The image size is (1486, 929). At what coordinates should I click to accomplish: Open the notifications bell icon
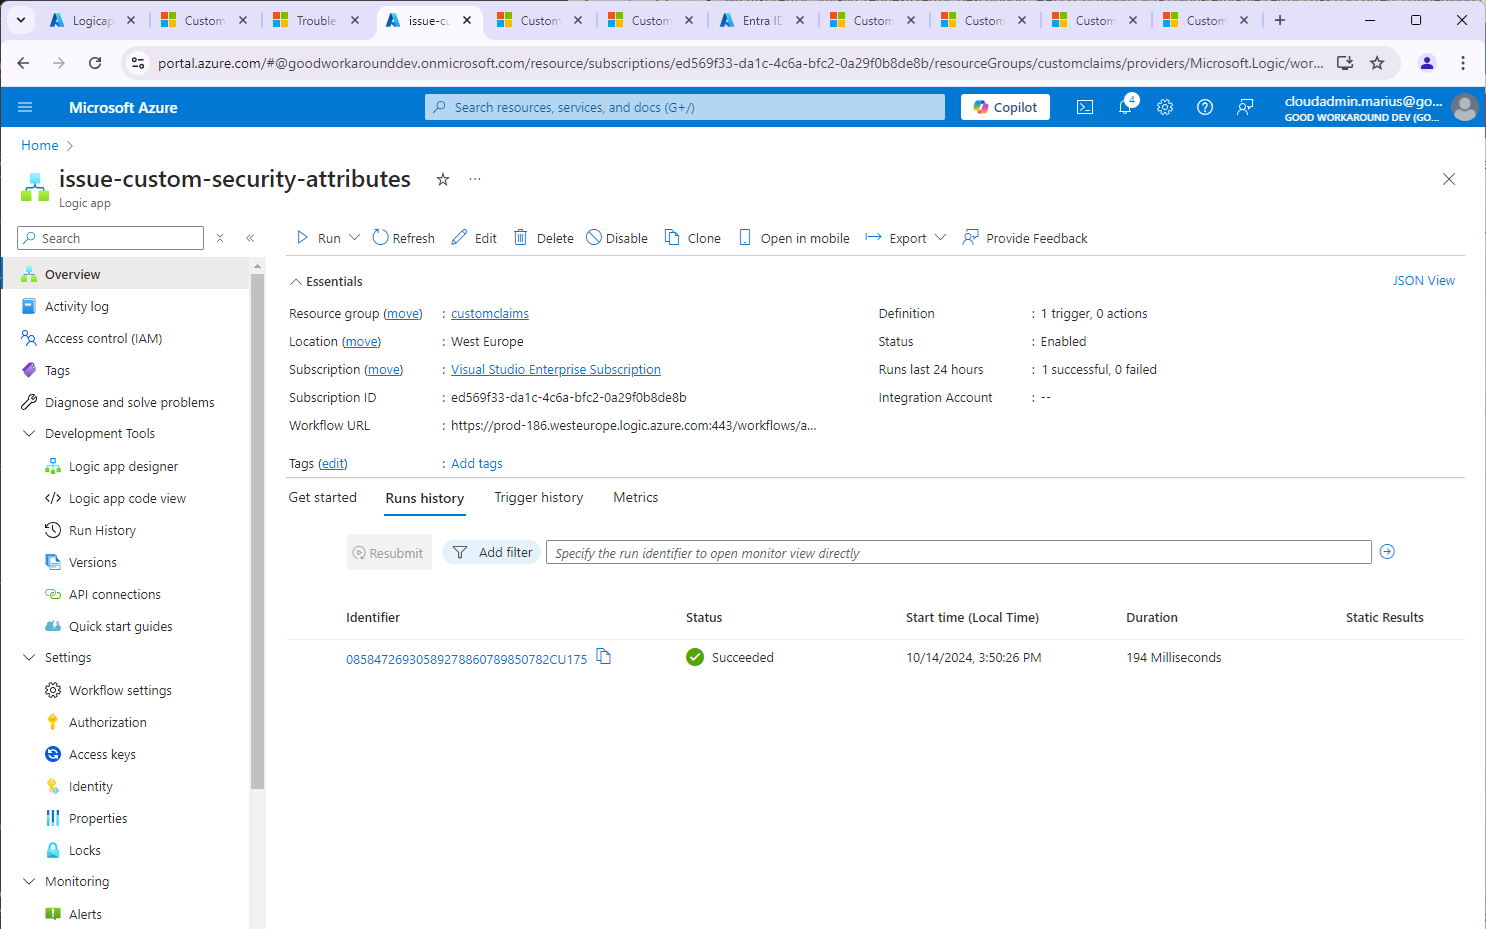1125,107
